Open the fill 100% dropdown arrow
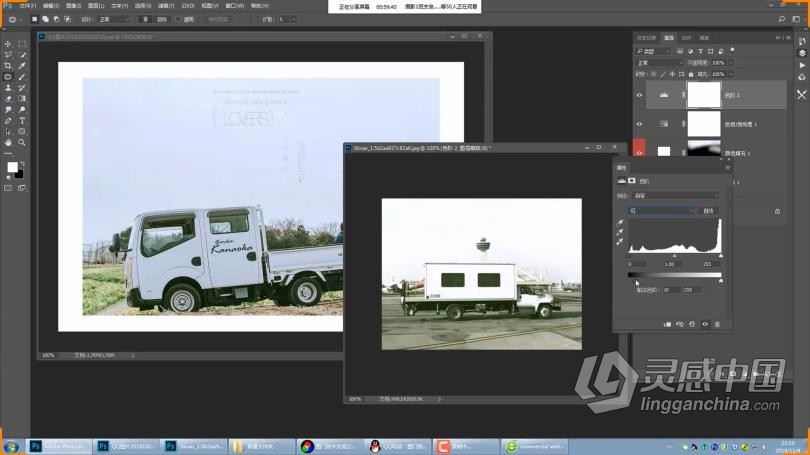Viewport: 810px width, 455px height. pos(730,74)
